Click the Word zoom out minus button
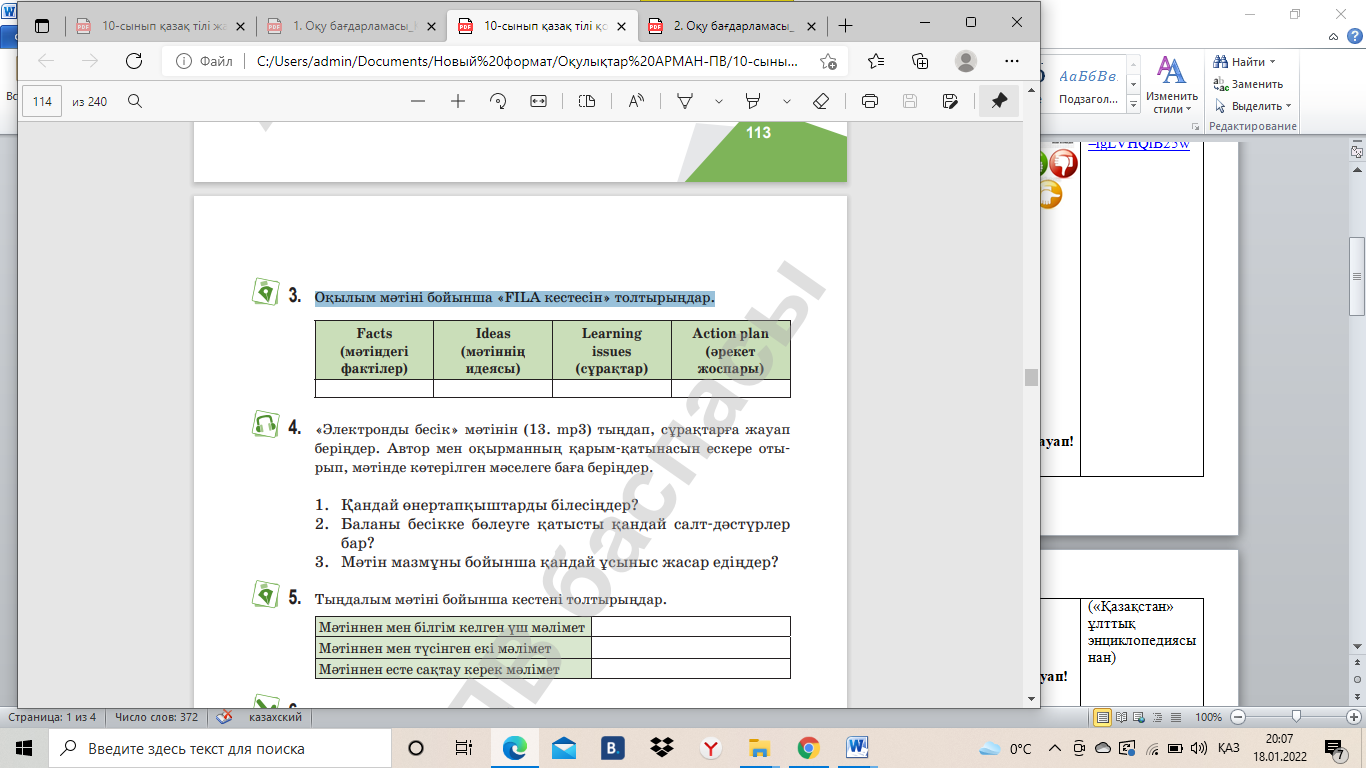 [x=1238, y=717]
